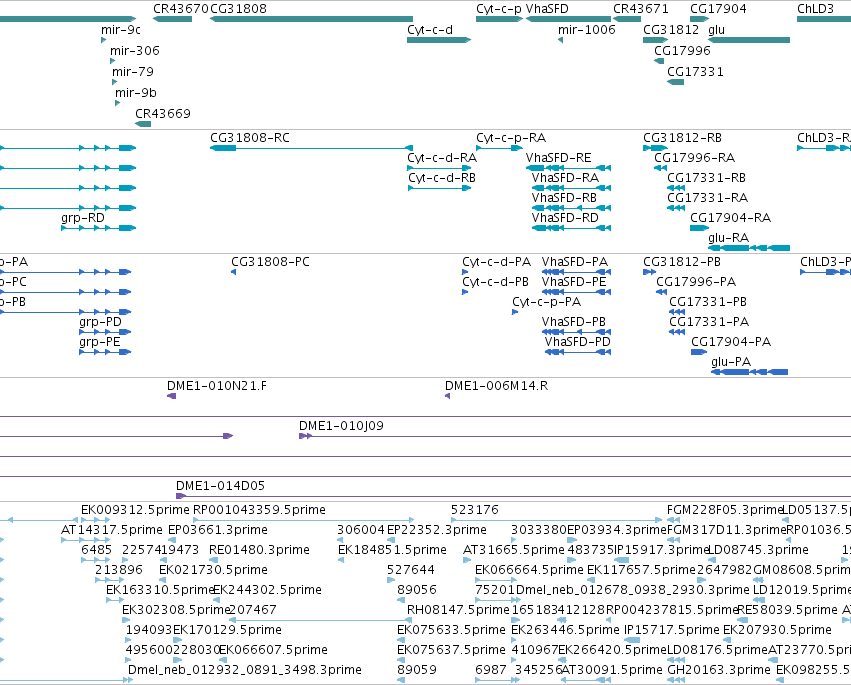Select the Dmel_neb_012932_0891_3498.3prime label
Image resolution: width=851 pixels, height=685 pixels.
click(245, 670)
